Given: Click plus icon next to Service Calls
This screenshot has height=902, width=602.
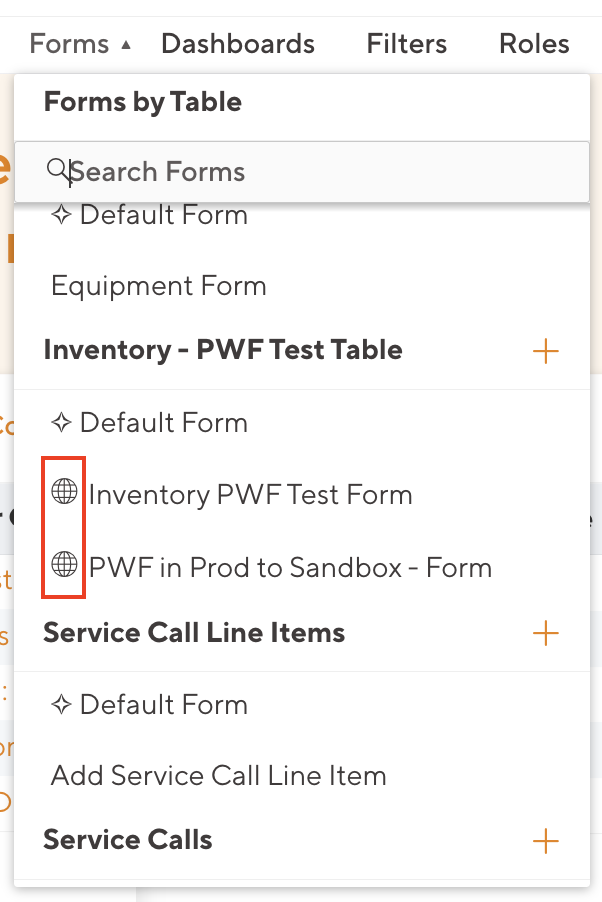Looking at the screenshot, I should coord(546,841).
